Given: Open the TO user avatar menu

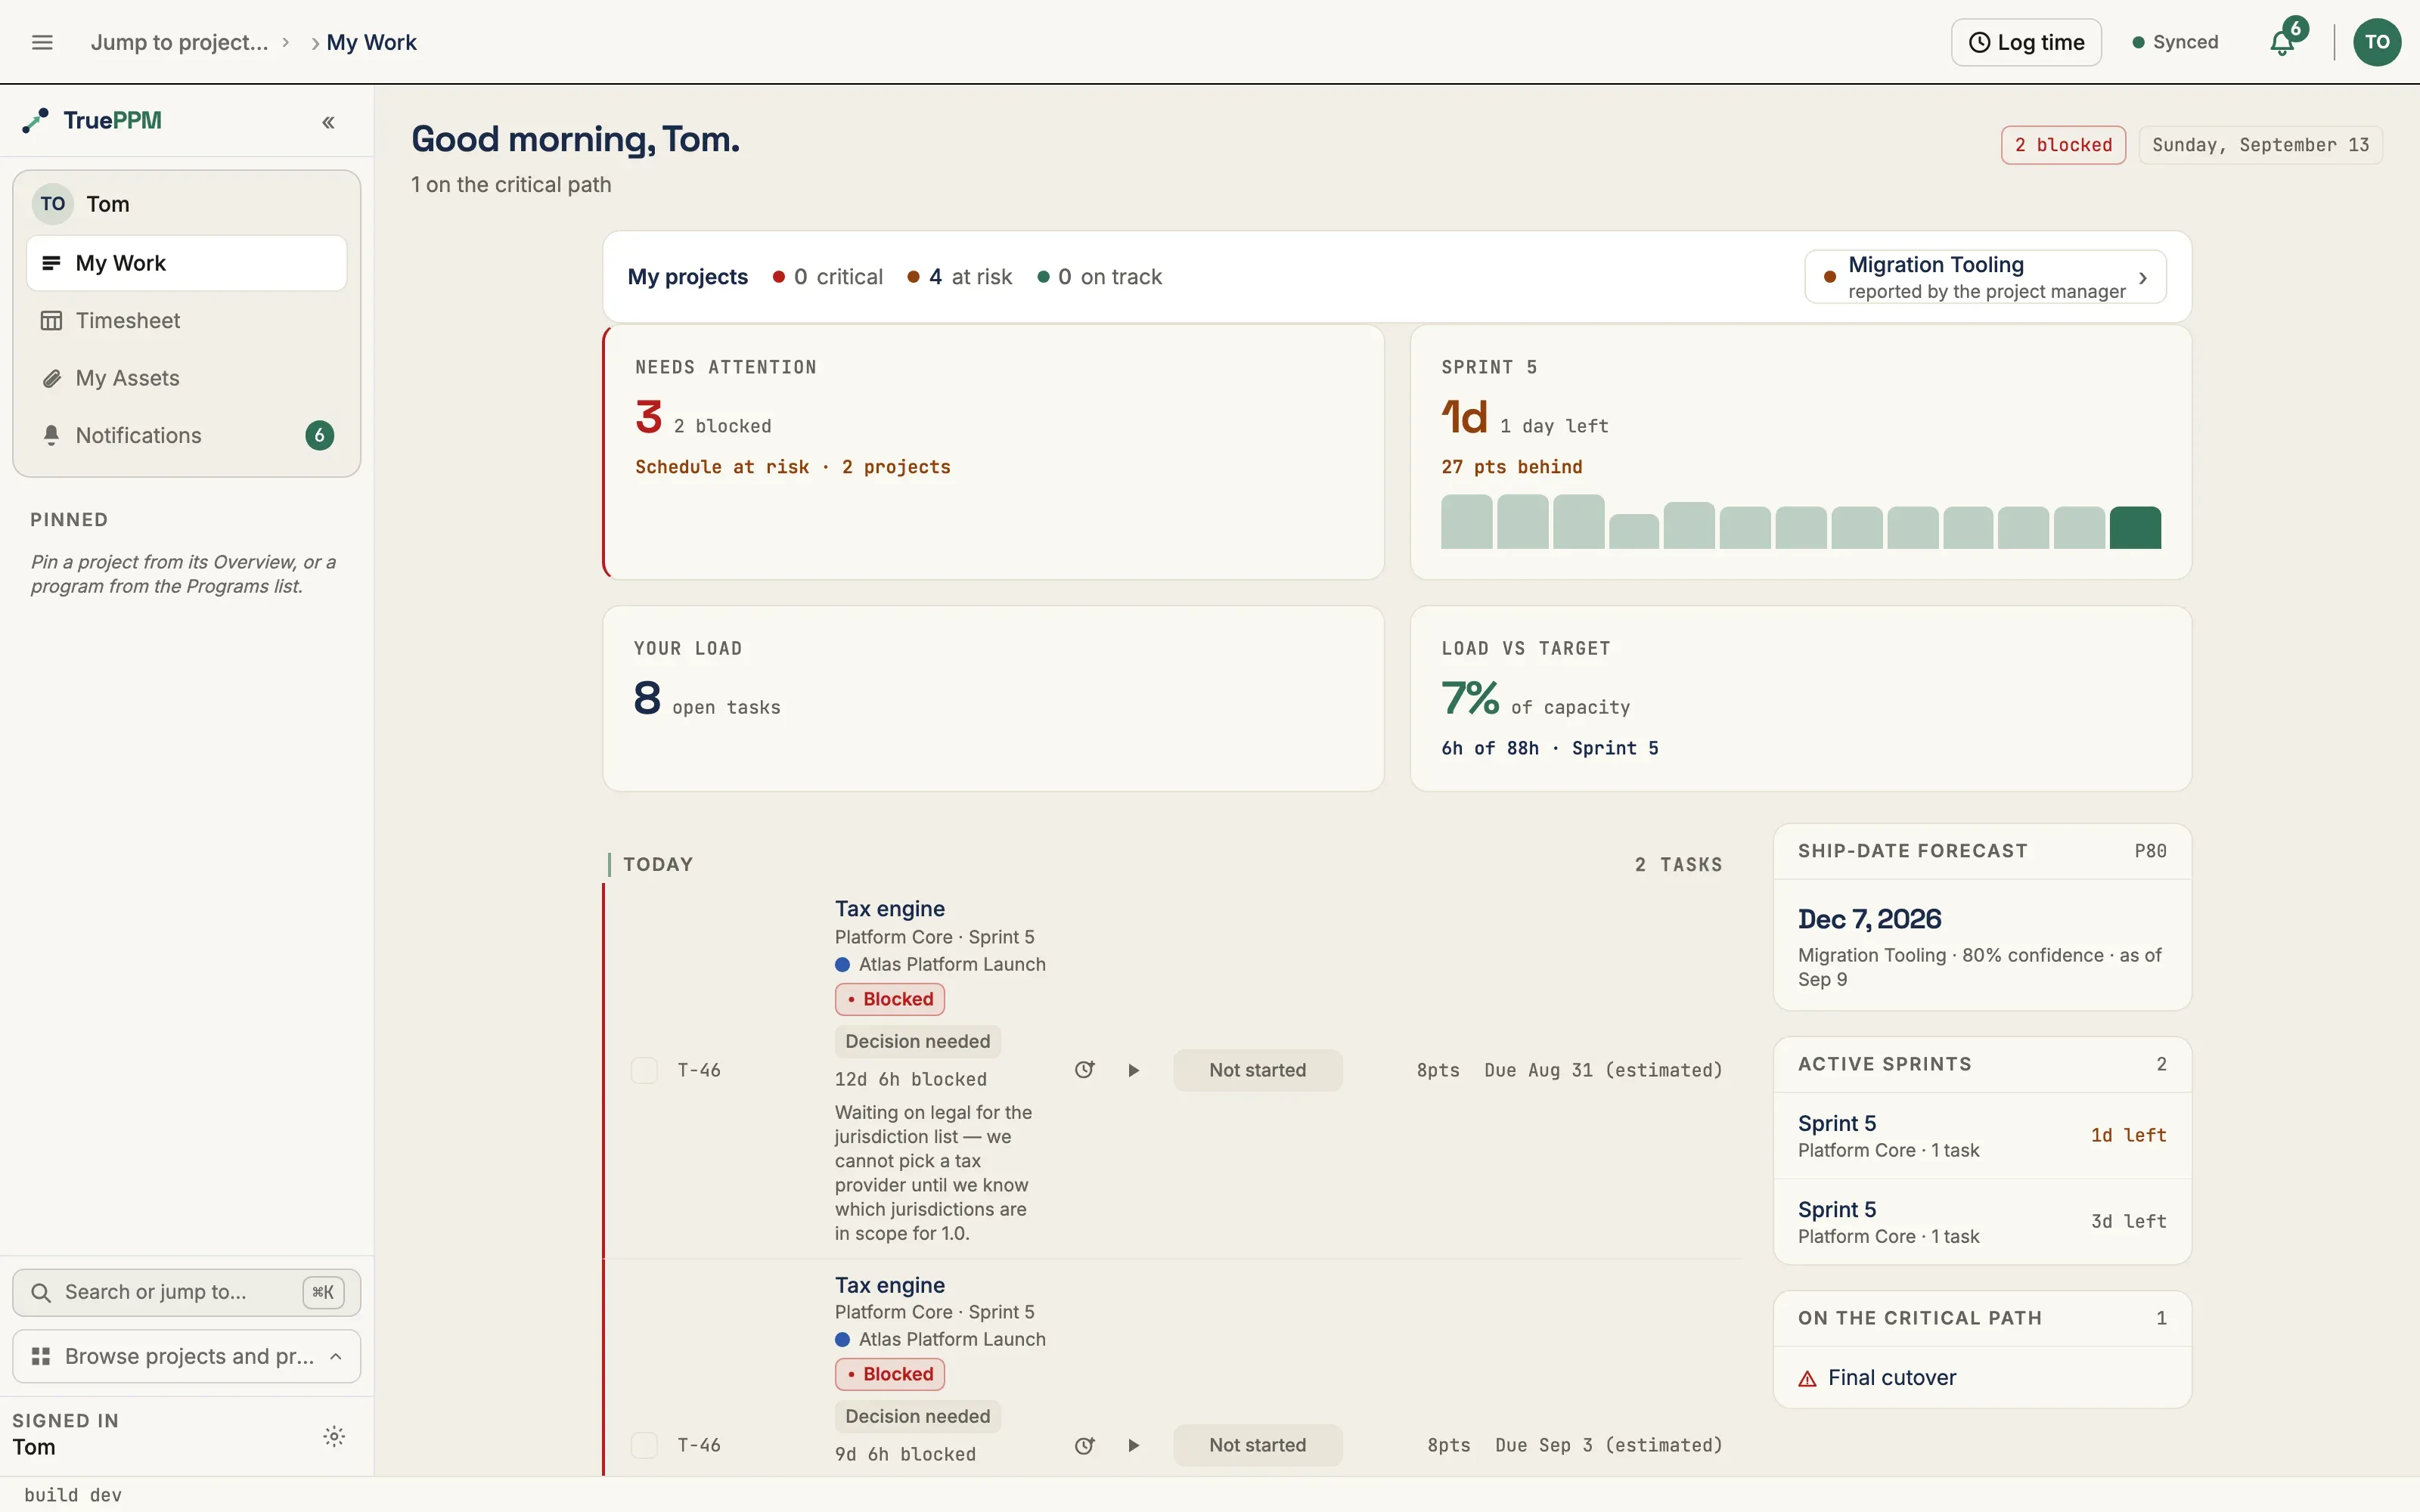Looking at the screenshot, I should pos(2377,42).
